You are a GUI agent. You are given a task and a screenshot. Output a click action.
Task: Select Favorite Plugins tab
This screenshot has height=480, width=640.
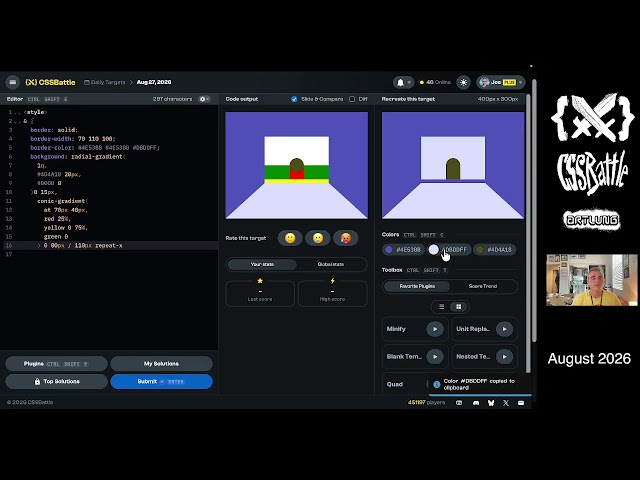tap(417, 287)
